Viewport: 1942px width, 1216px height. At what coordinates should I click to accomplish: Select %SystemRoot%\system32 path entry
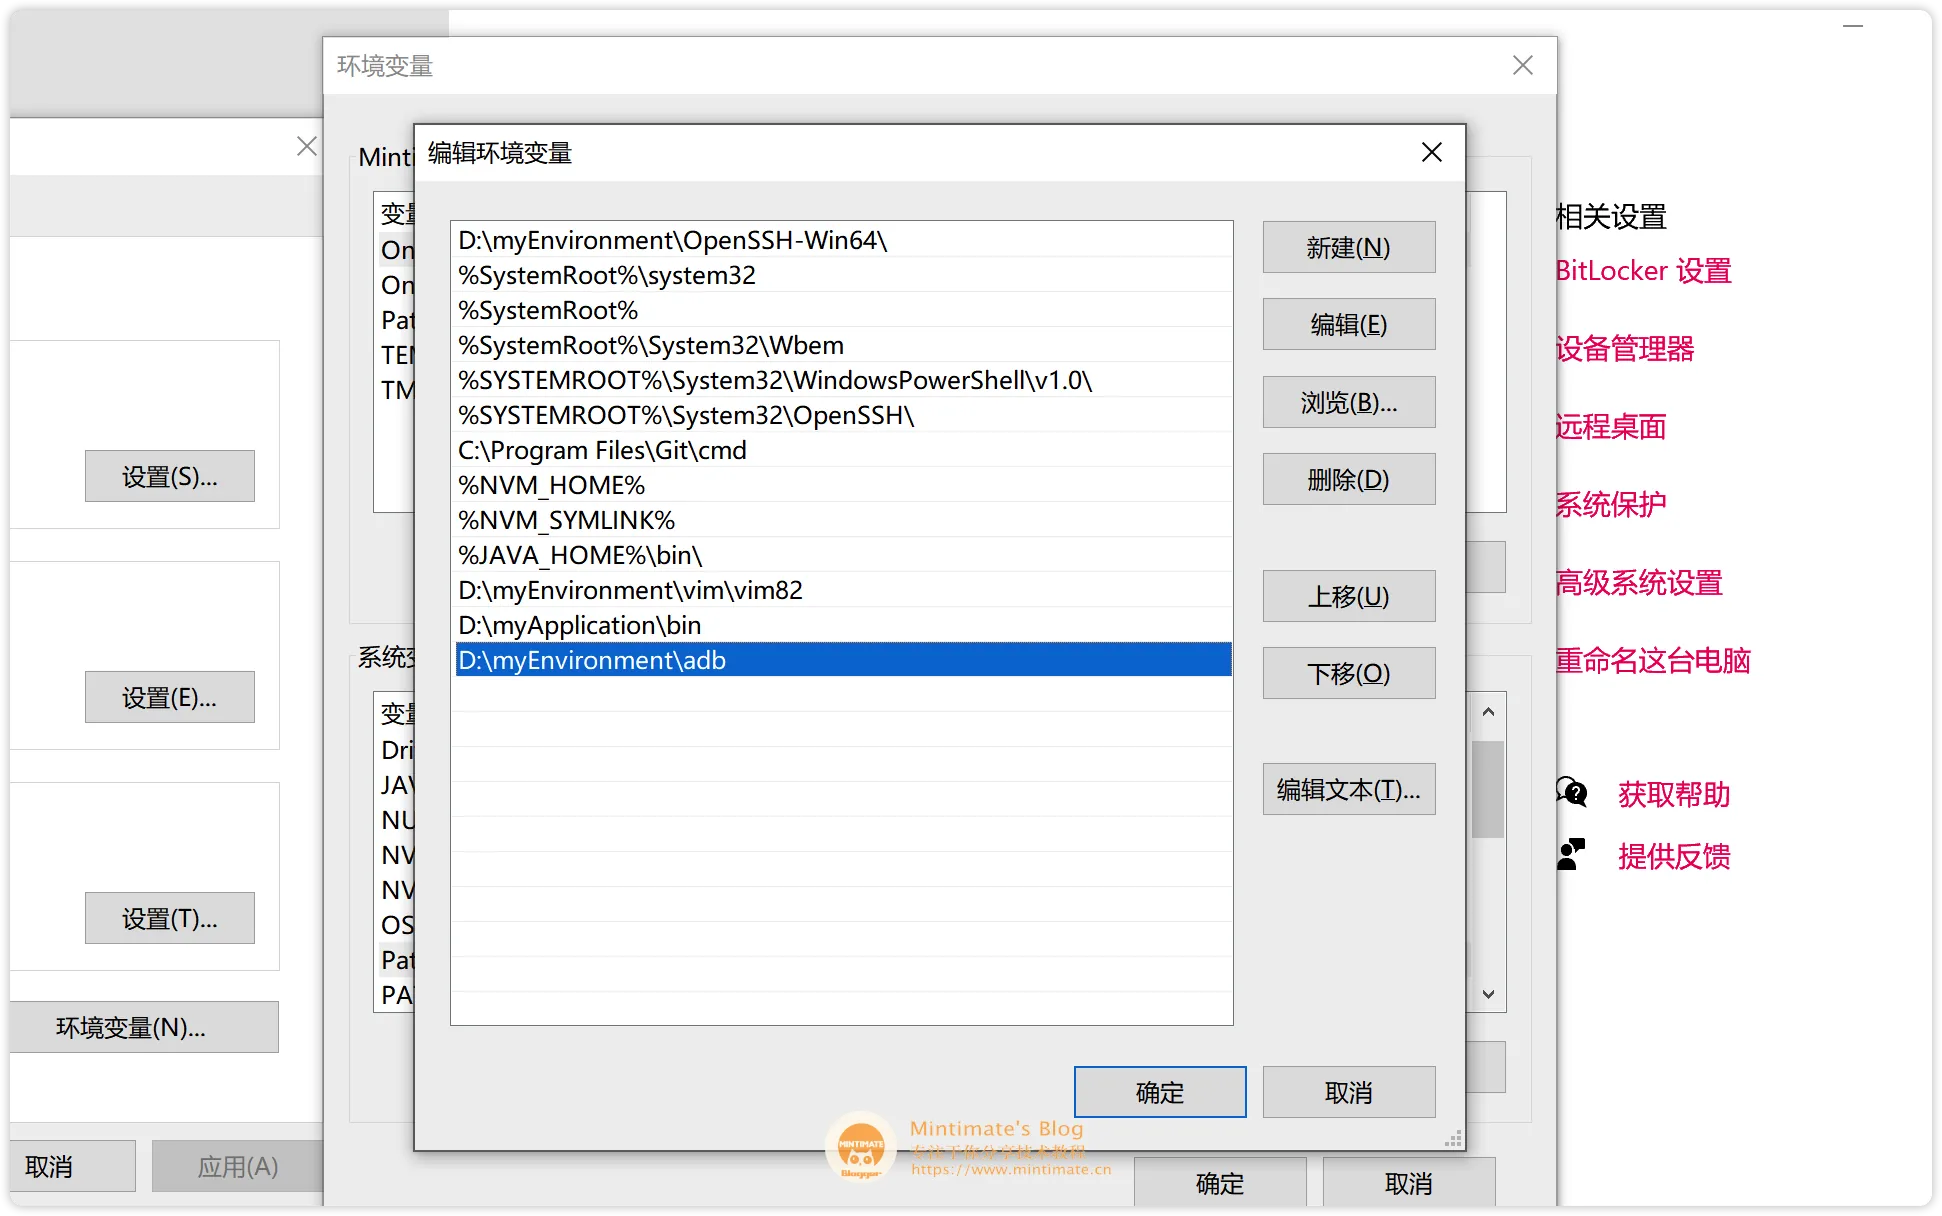pyautogui.click(x=839, y=275)
